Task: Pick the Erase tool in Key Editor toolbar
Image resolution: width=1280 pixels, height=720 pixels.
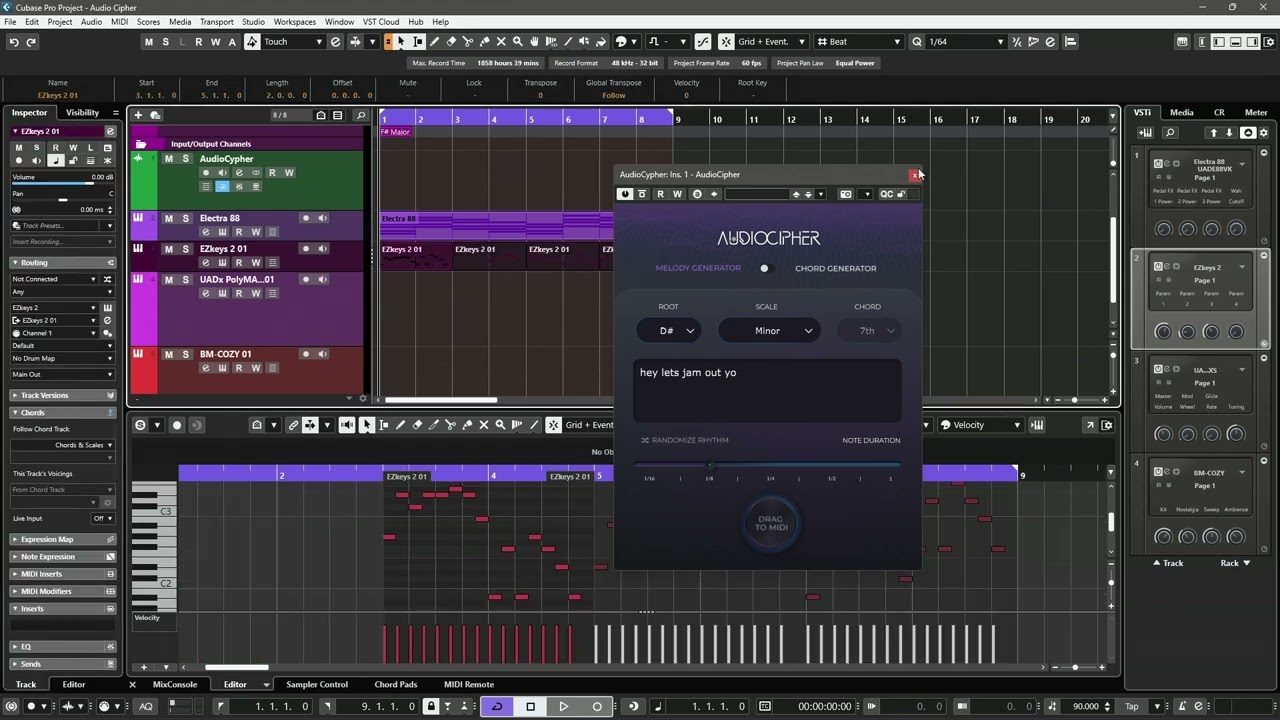Action: tap(417, 425)
